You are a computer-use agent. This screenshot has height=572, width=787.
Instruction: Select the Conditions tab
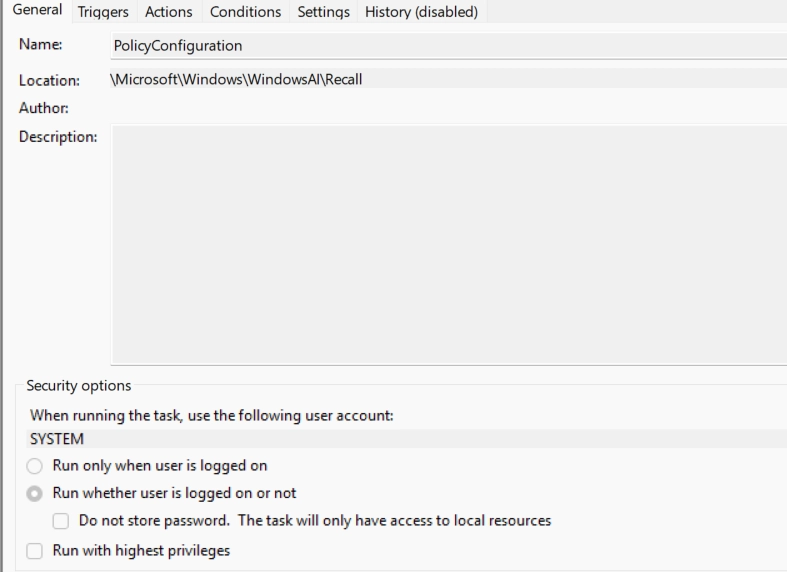[x=245, y=12]
